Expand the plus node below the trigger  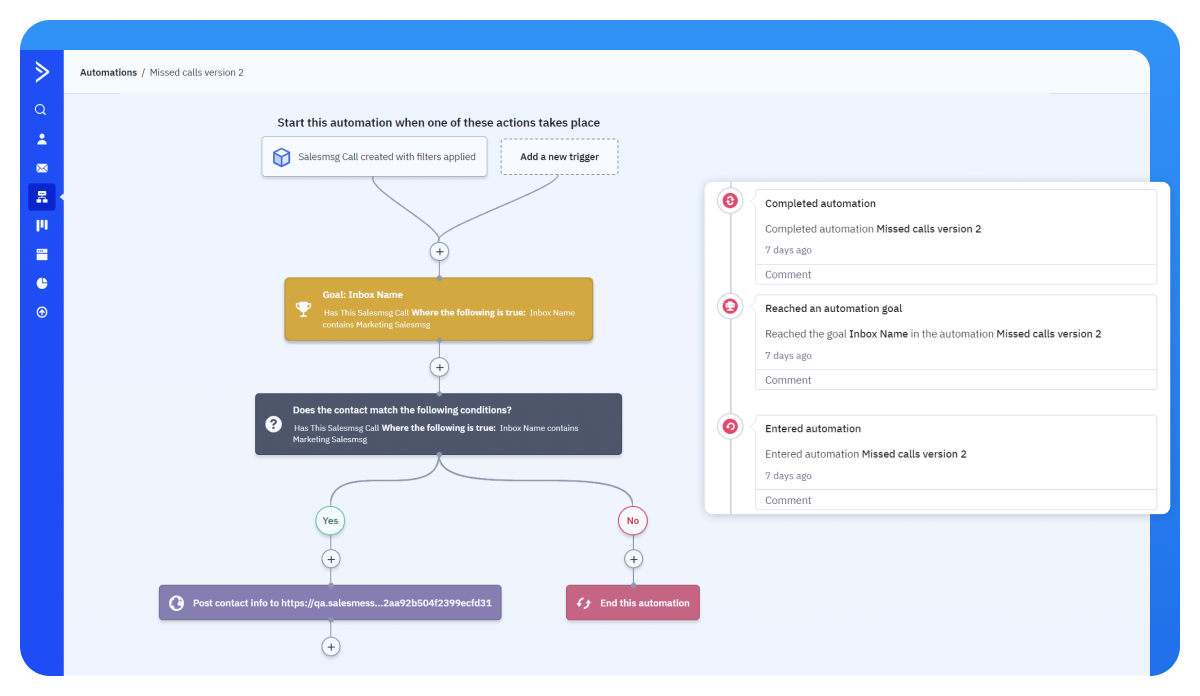439,251
